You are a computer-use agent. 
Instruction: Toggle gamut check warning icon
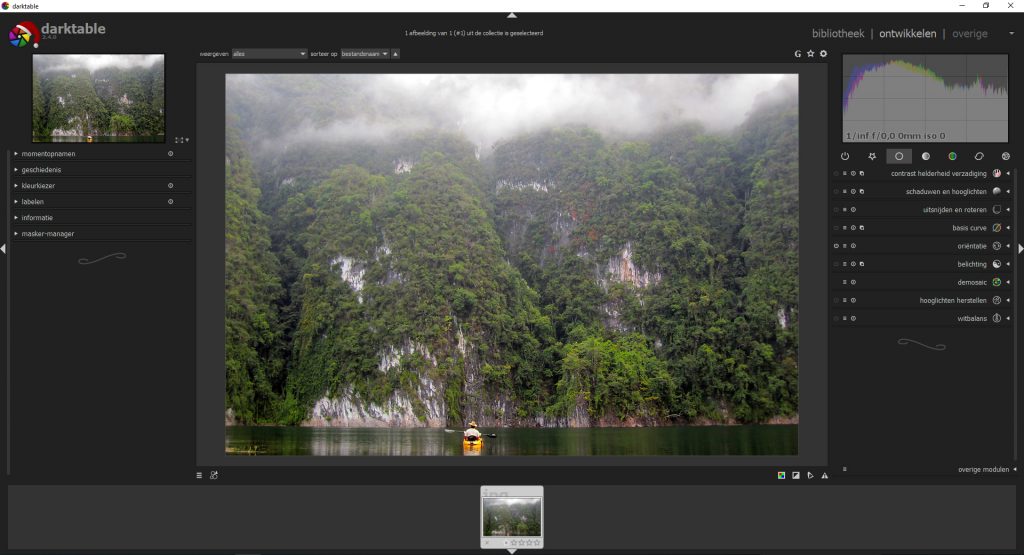[x=825, y=475]
